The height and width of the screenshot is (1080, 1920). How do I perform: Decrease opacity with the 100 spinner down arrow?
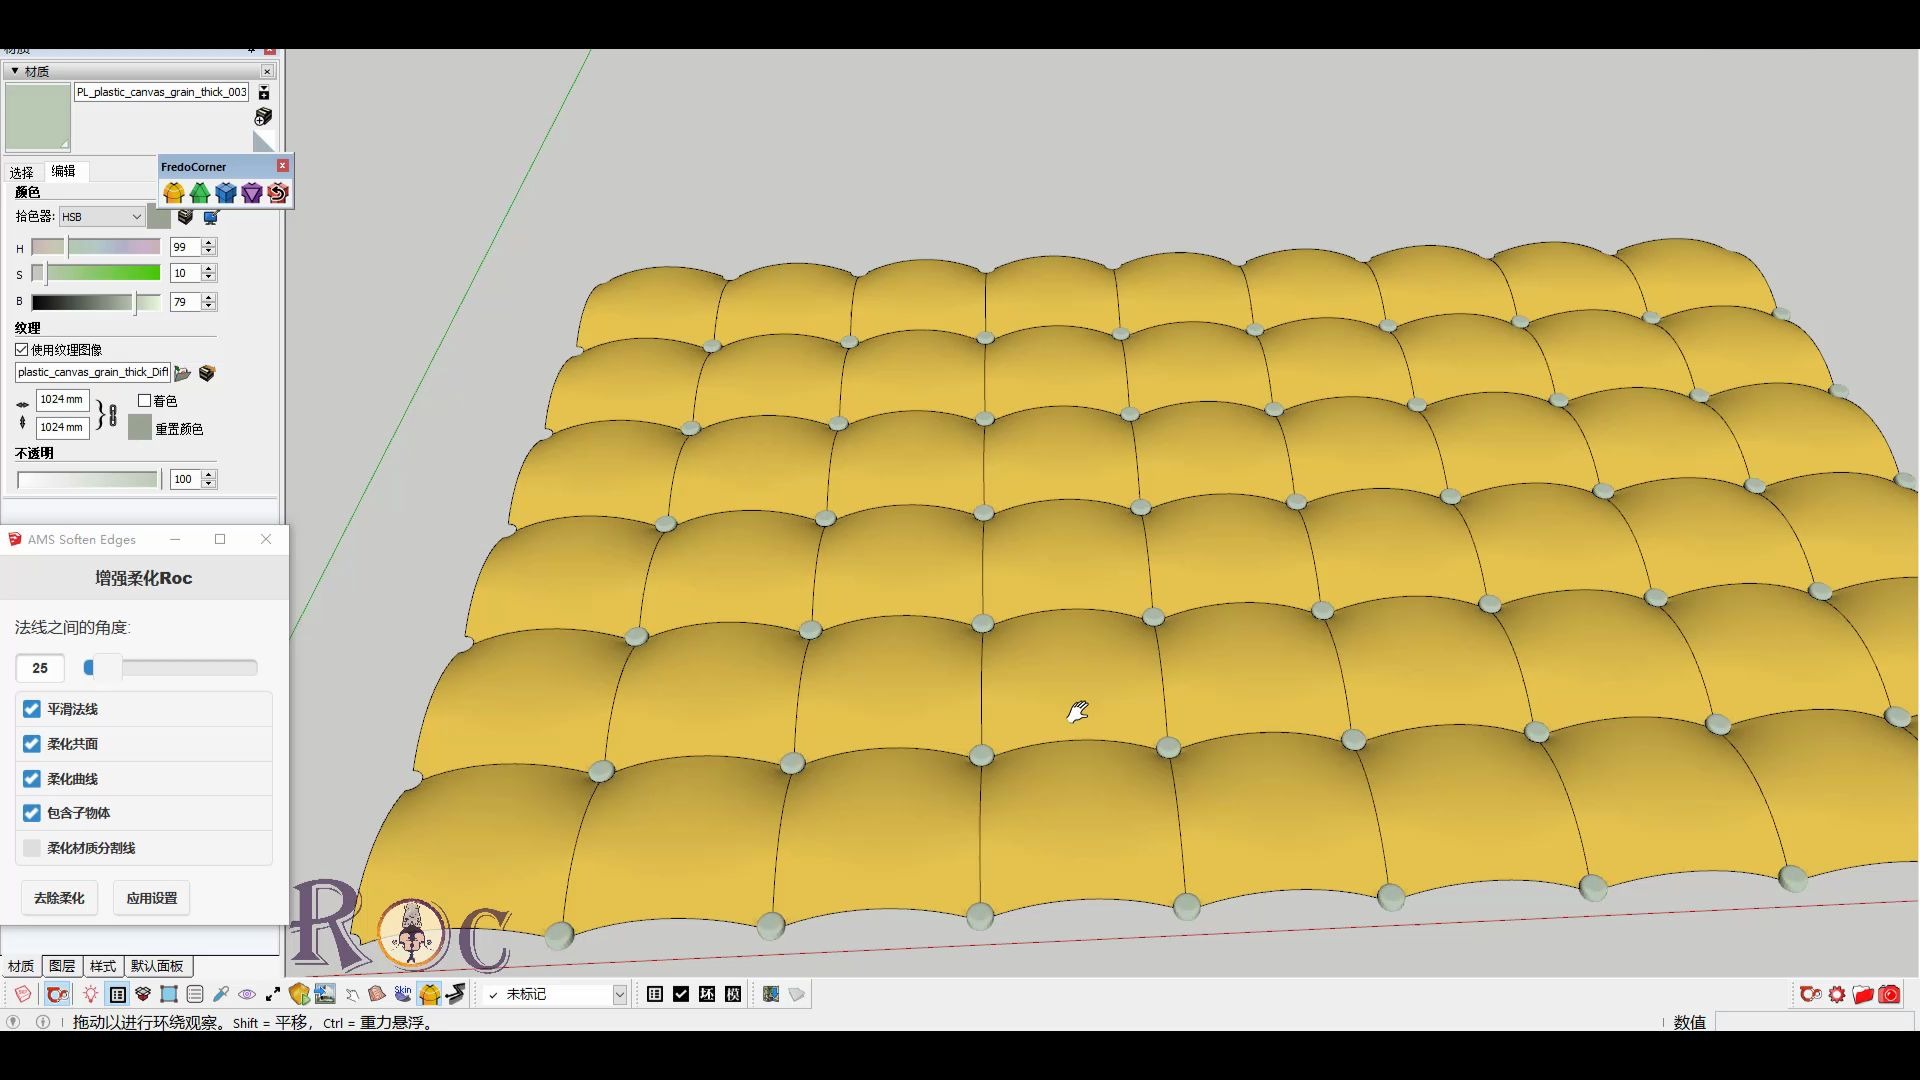pos(209,484)
